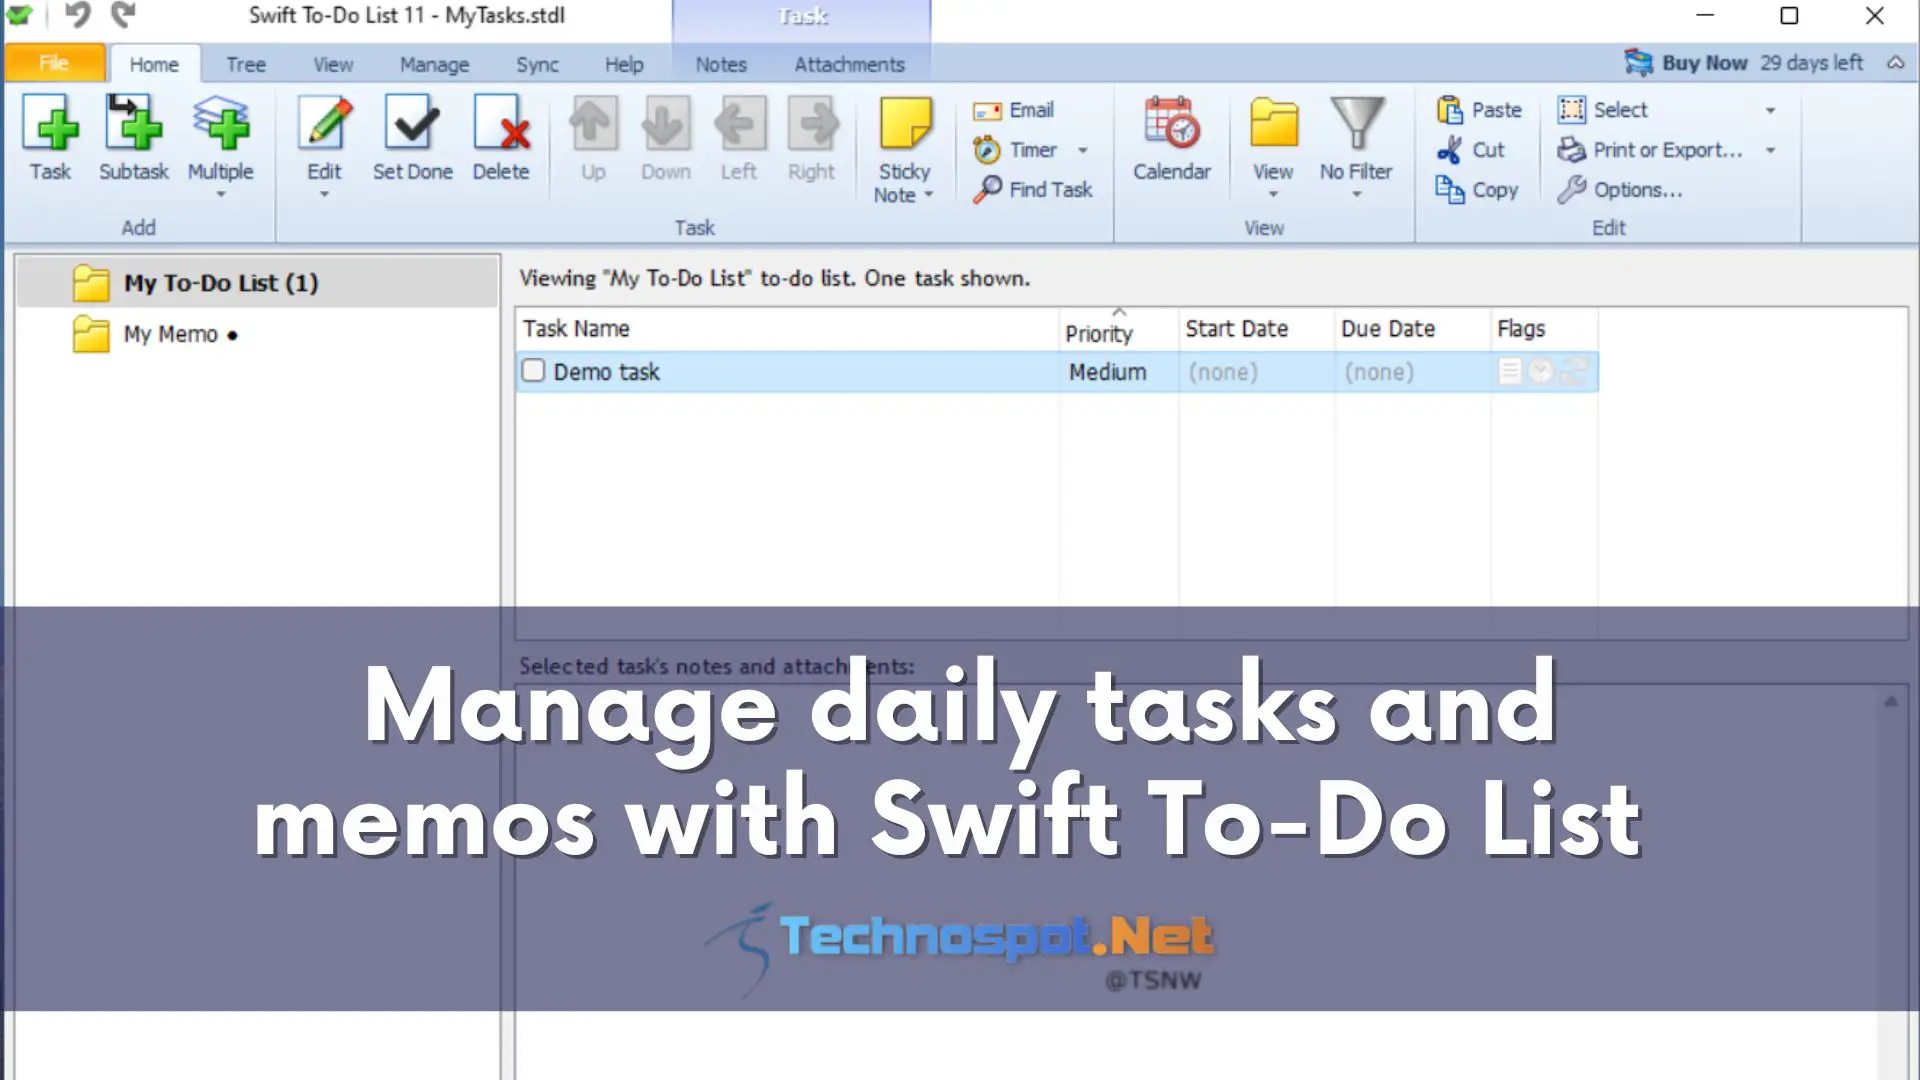Viewport: 1920px width, 1080px height.
Task: Cut the selected task
Action: [1471, 150]
